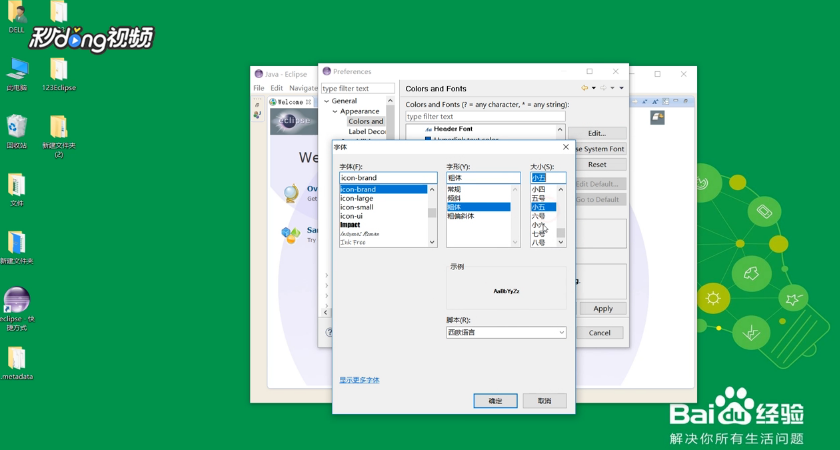Screen dimensions: 840x450
Task: Open the 回收站 recycle bin icon
Action: coord(17,131)
